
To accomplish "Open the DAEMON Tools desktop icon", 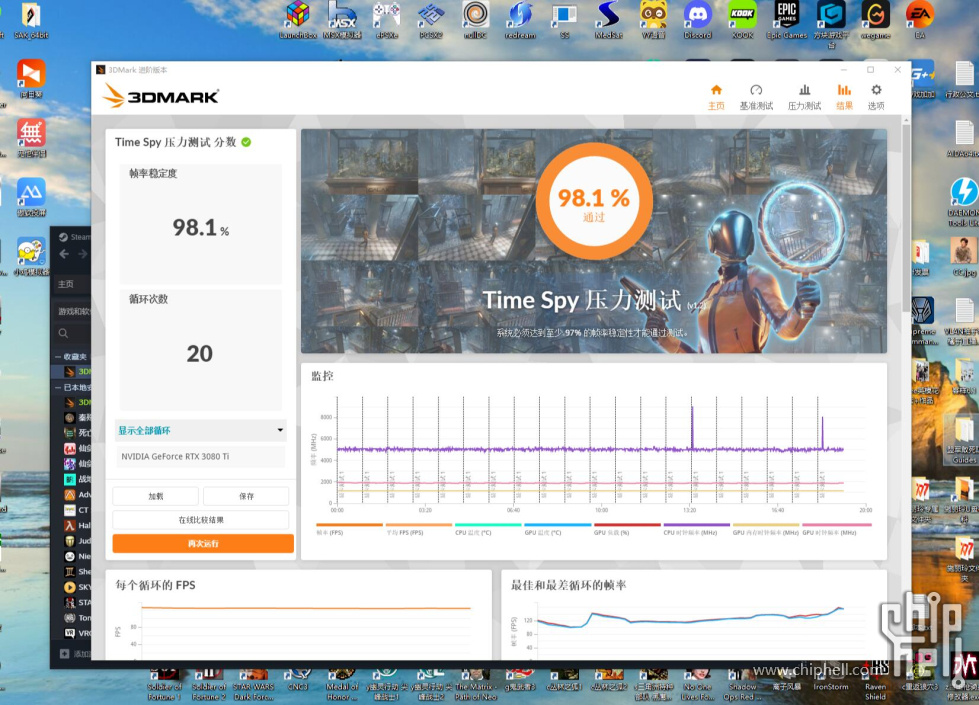I will click(963, 202).
